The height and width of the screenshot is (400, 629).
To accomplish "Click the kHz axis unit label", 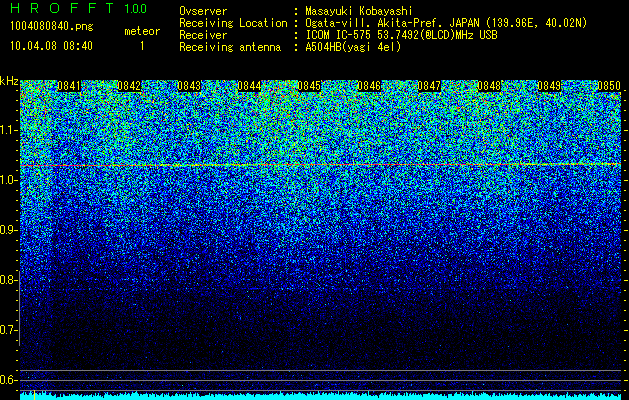I will point(9,81).
